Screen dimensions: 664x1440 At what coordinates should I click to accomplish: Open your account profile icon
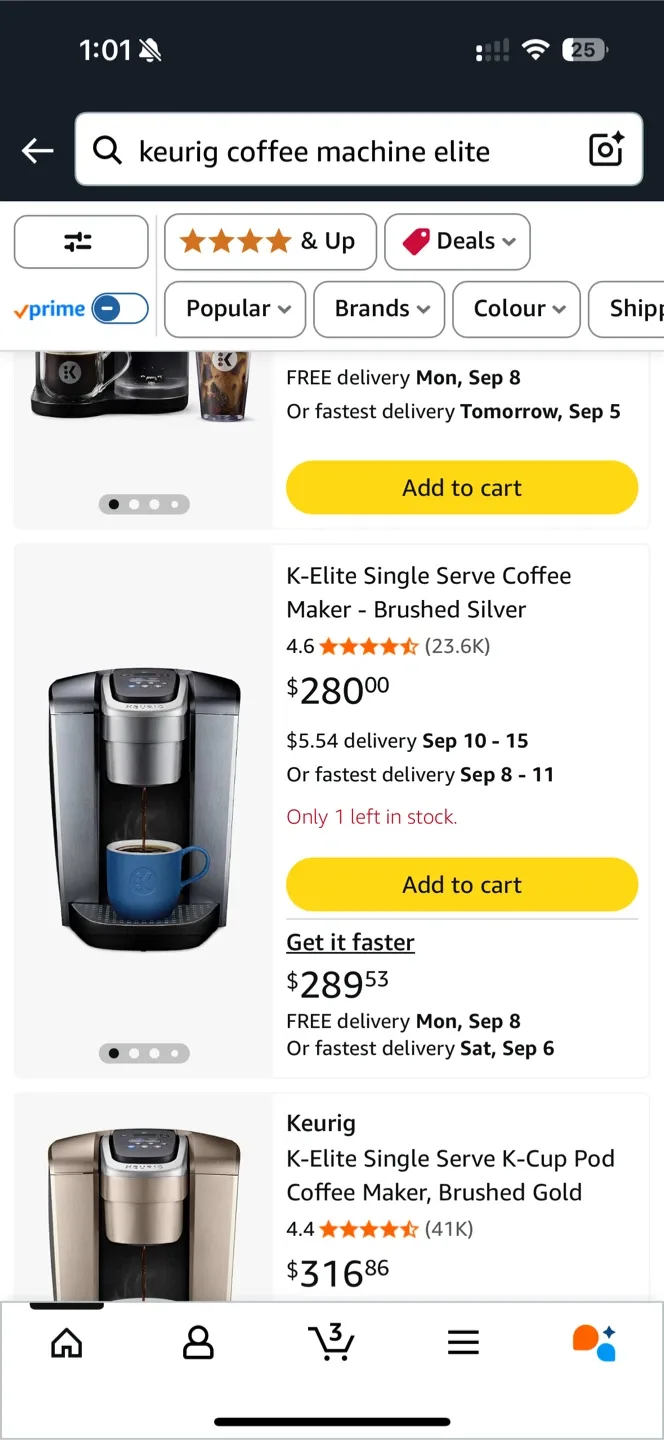tap(198, 1343)
